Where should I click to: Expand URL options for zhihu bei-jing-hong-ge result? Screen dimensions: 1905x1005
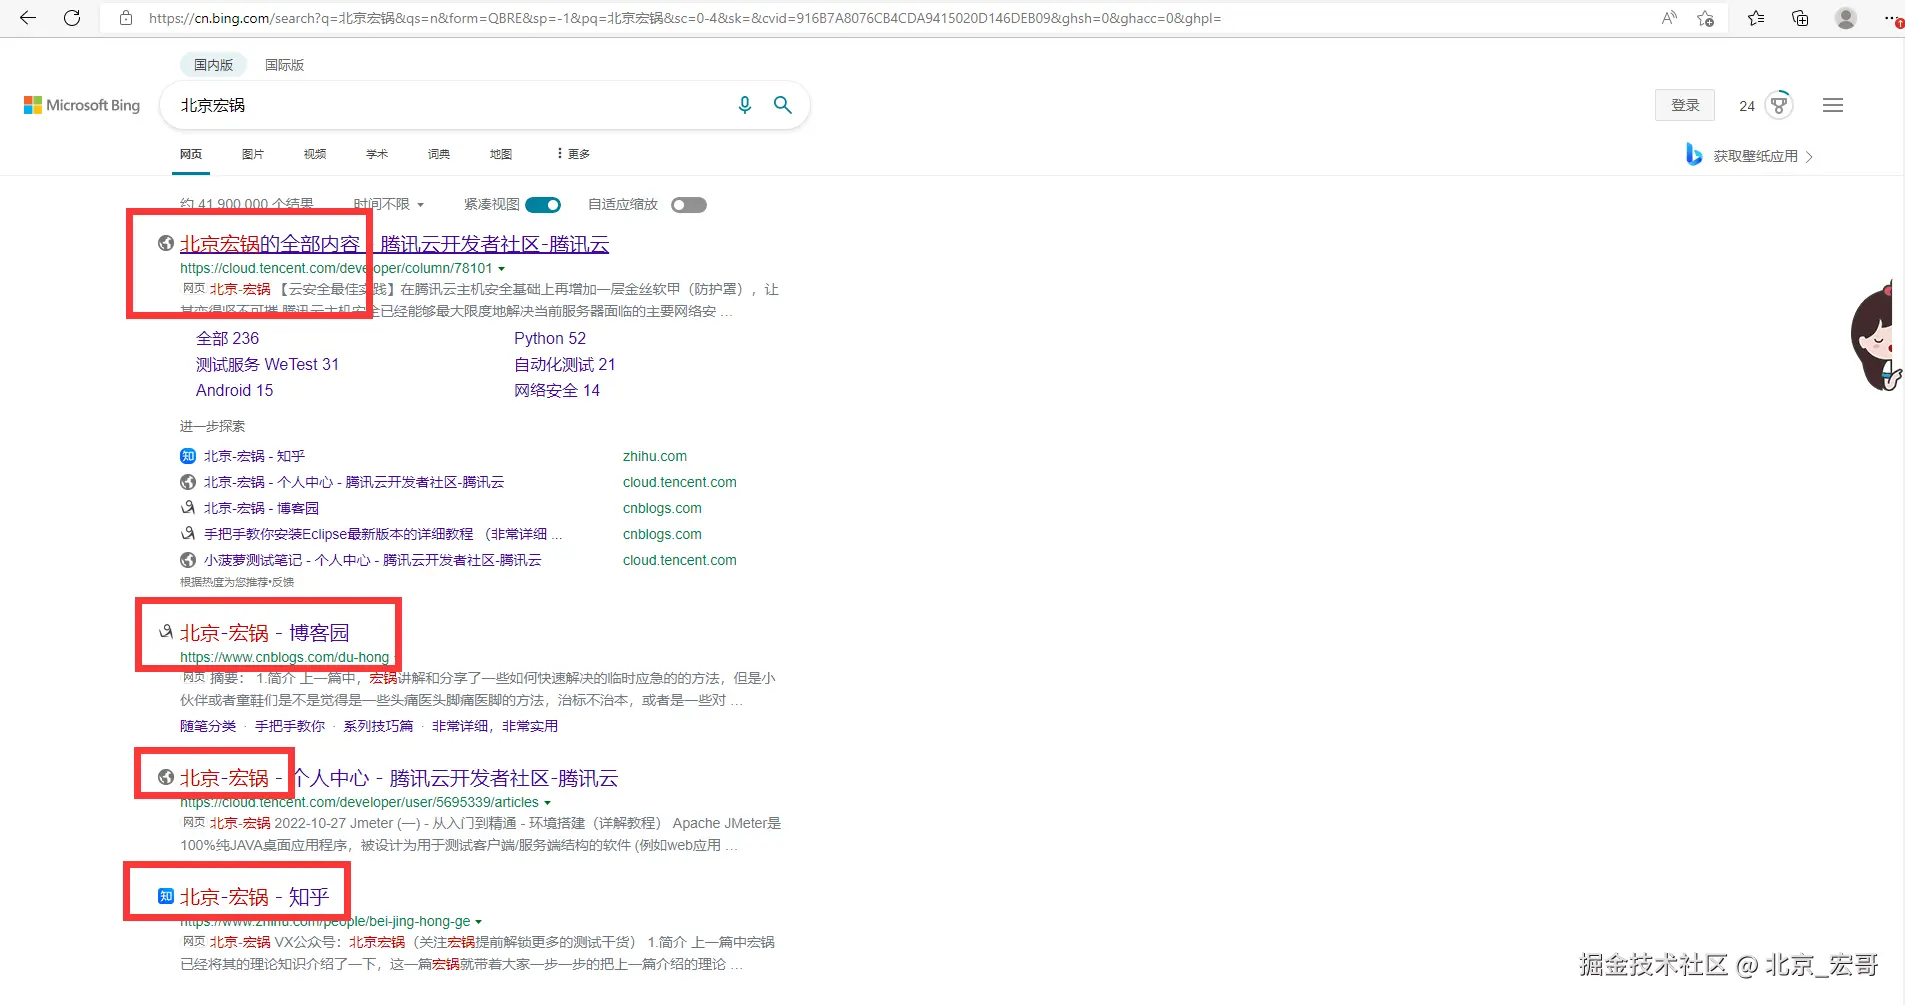(x=479, y=922)
